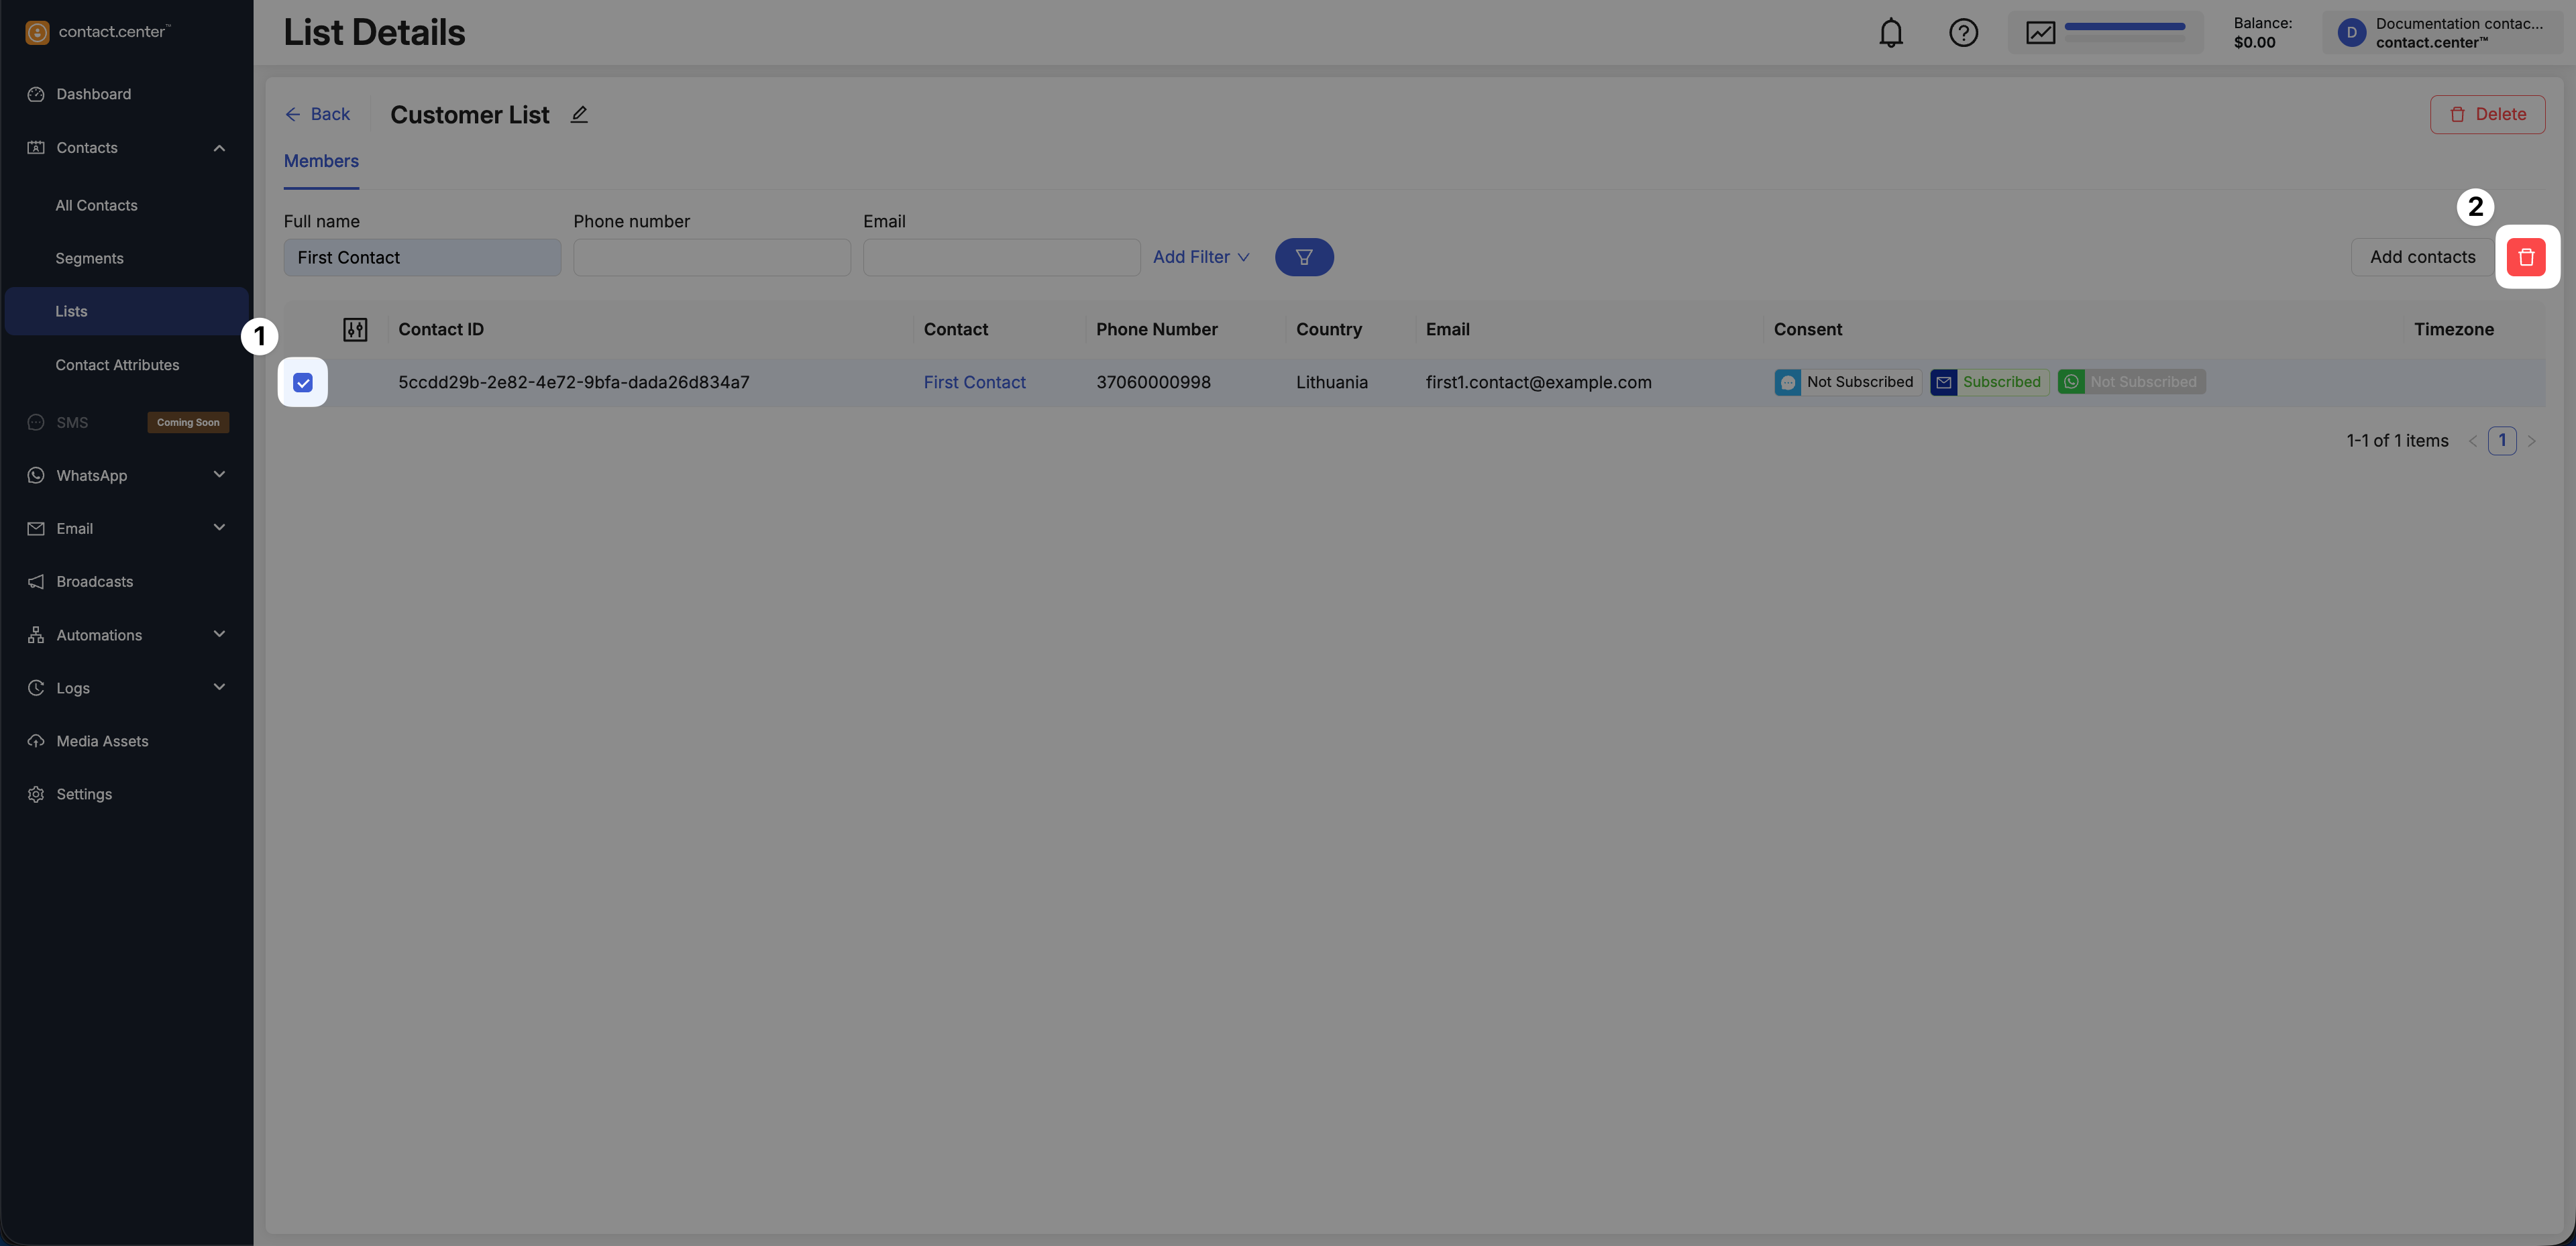Open the help question mark icon
The height and width of the screenshot is (1246, 2576).
[x=1963, y=33]
